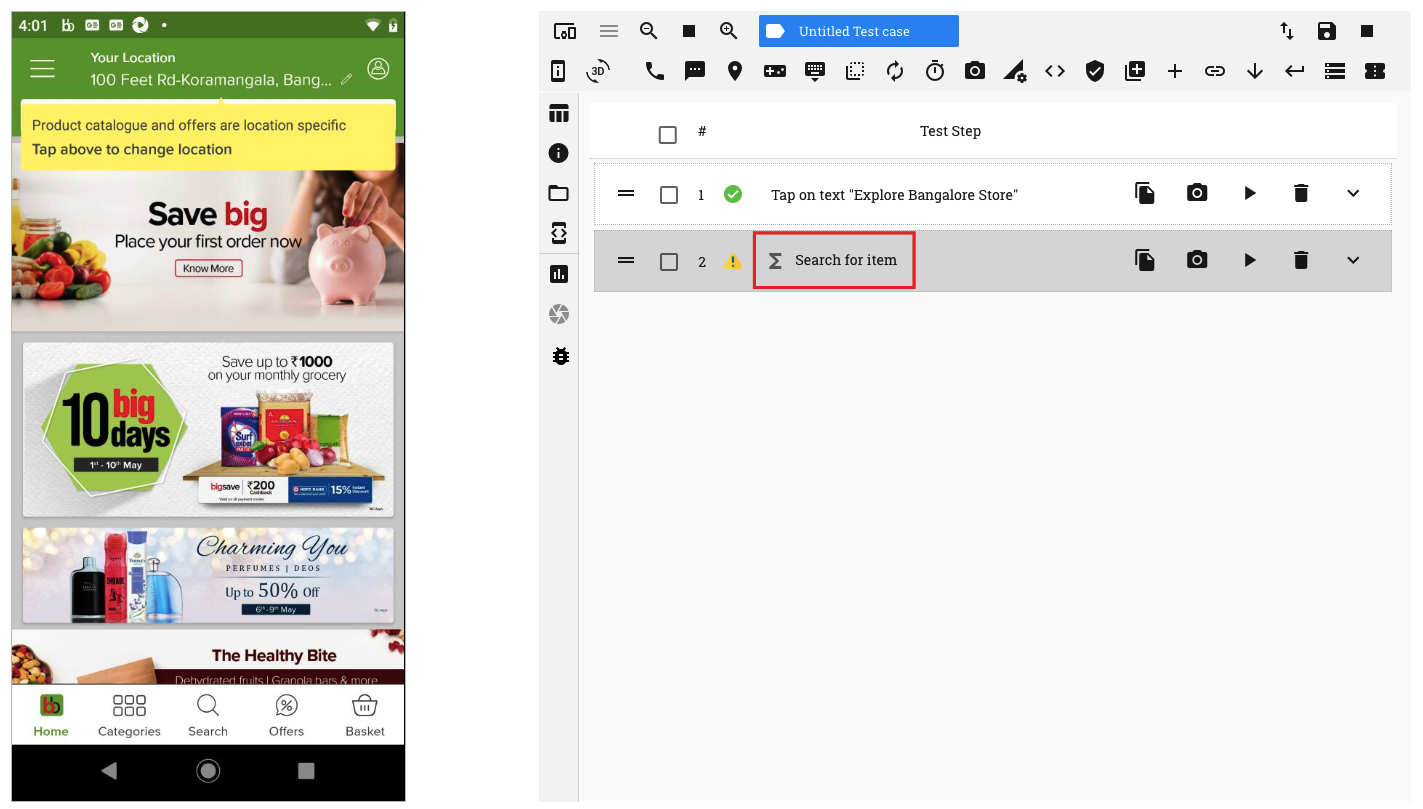Click the black square right of save

(1367, 31)
